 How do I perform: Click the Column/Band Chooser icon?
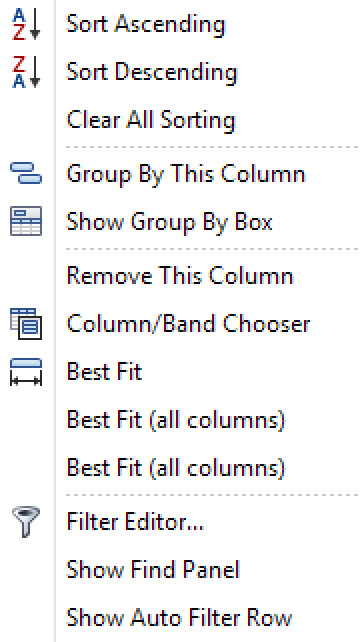tap(26, 323)
